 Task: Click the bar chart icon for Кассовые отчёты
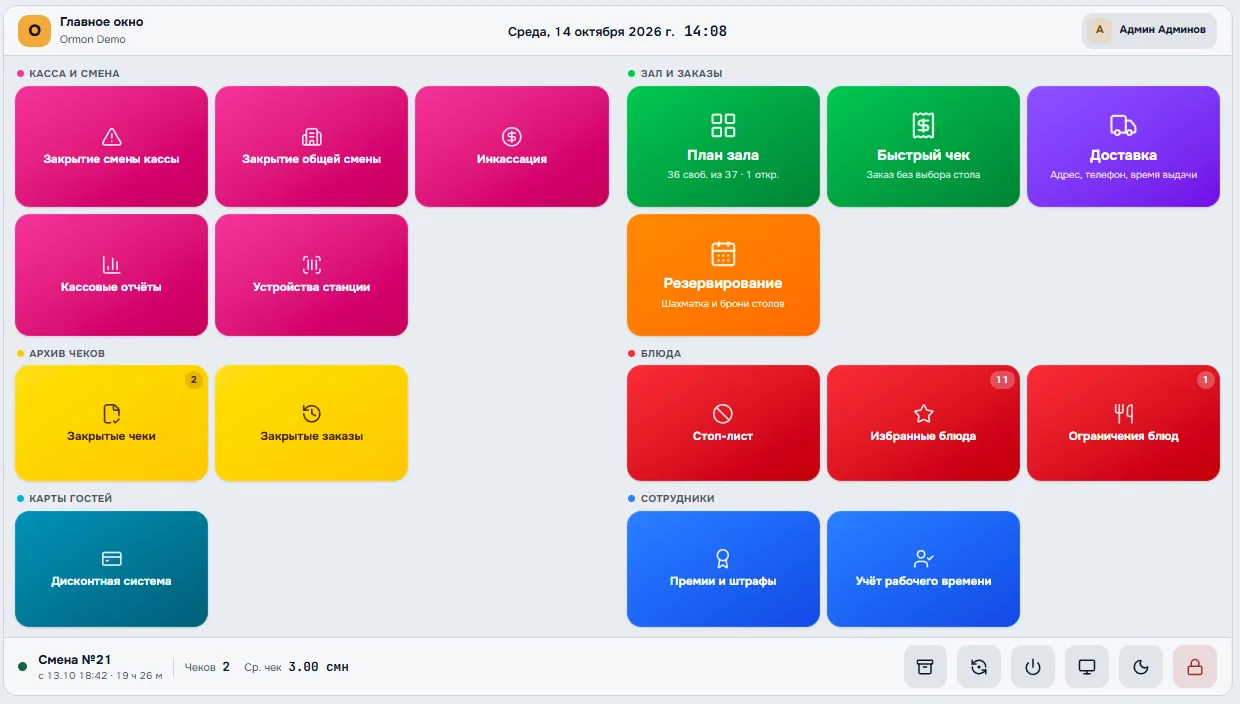pos(111,264)
